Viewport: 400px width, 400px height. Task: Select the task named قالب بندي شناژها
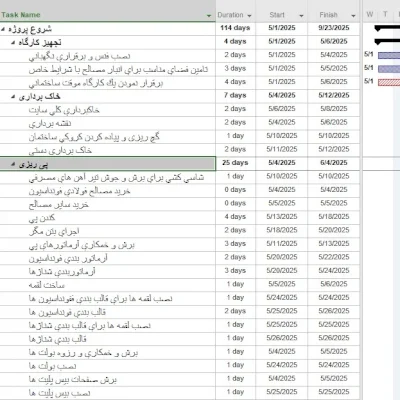(57, 339)
